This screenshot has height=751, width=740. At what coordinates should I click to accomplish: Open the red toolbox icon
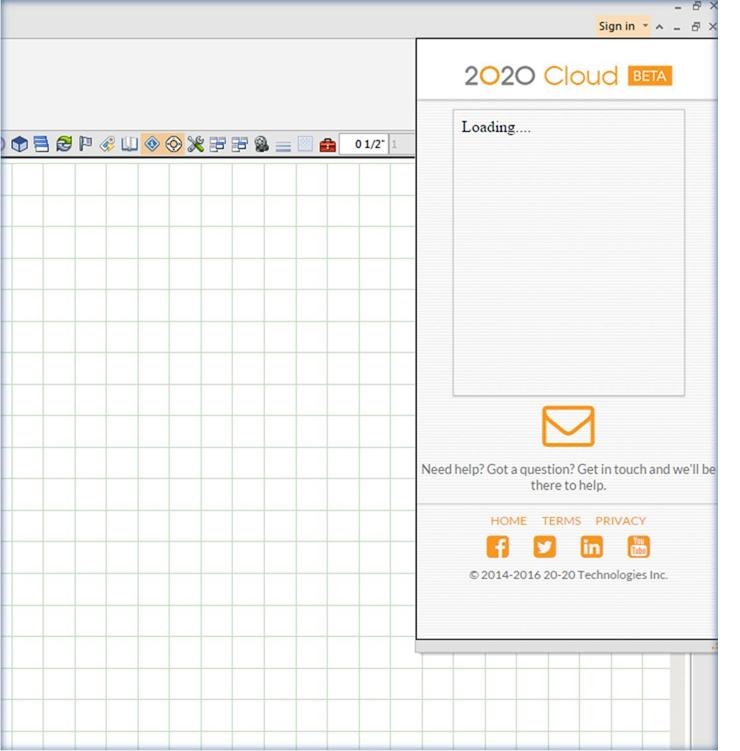[x=328, y=145]
